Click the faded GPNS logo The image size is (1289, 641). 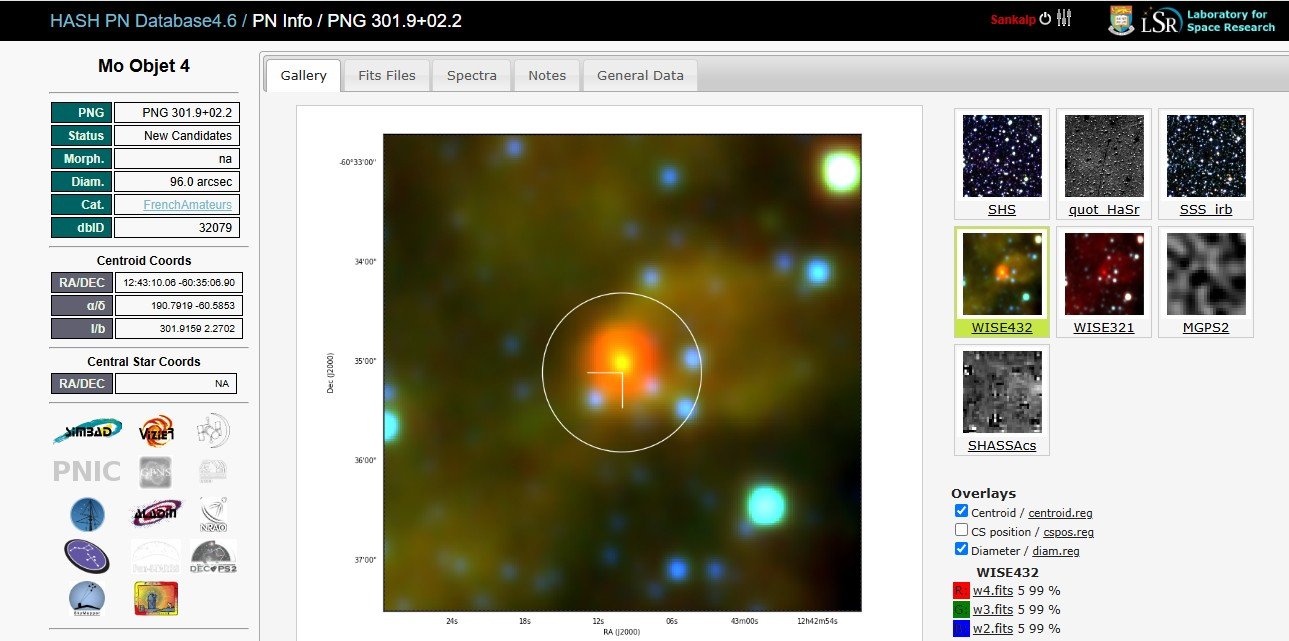pos(156,472)
